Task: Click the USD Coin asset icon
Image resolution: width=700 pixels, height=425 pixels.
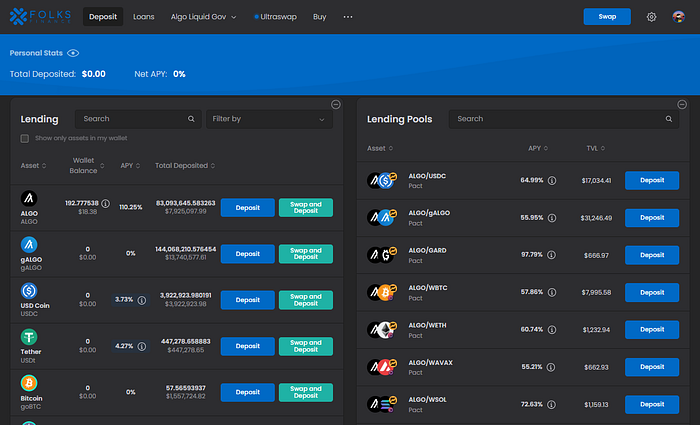Action: (29, 291)
